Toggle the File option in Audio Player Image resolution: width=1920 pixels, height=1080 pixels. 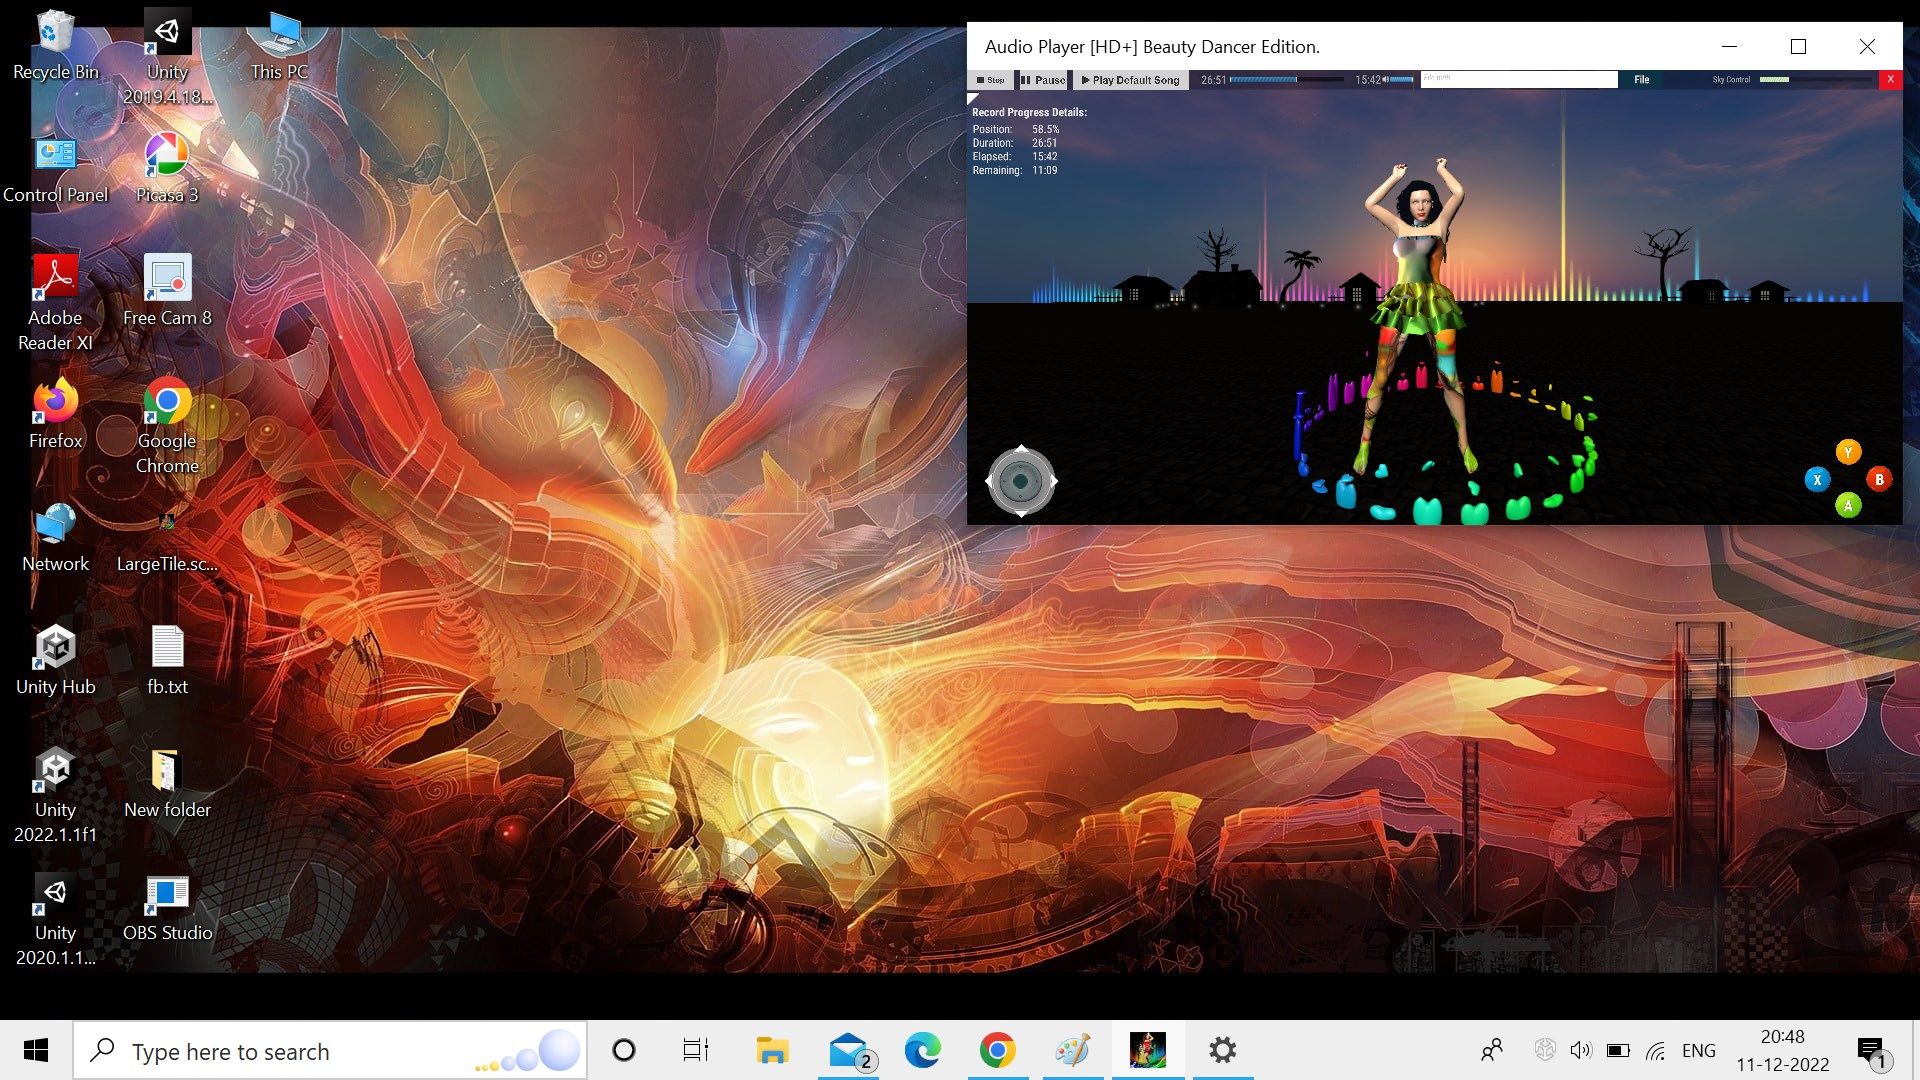1640,78
